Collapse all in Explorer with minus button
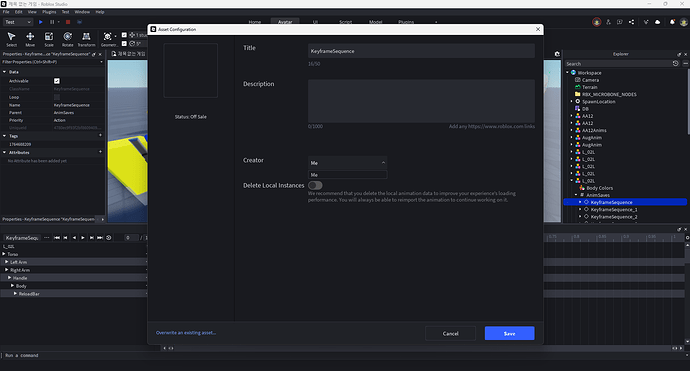Viewport: 690px width, 371px height. [686, 63]
